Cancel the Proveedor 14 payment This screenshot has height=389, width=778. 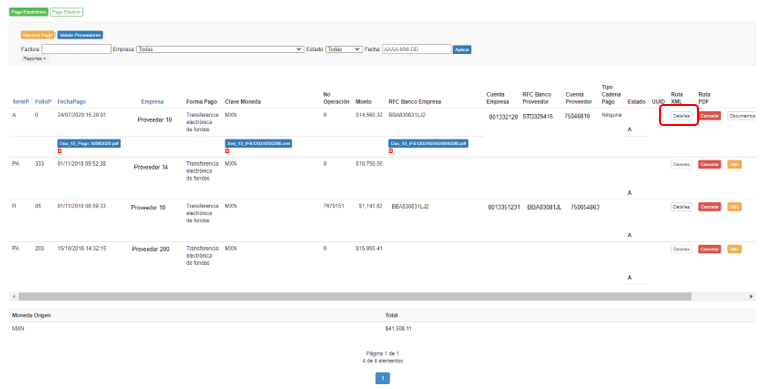(x=710, y=164)
